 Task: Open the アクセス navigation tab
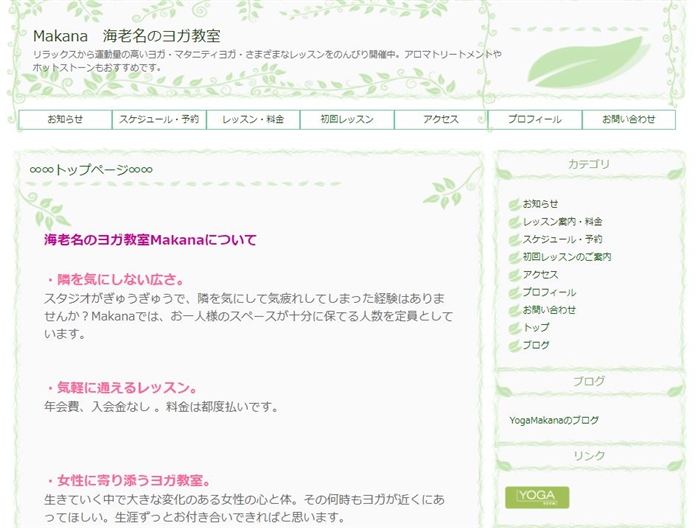[441, 120]
